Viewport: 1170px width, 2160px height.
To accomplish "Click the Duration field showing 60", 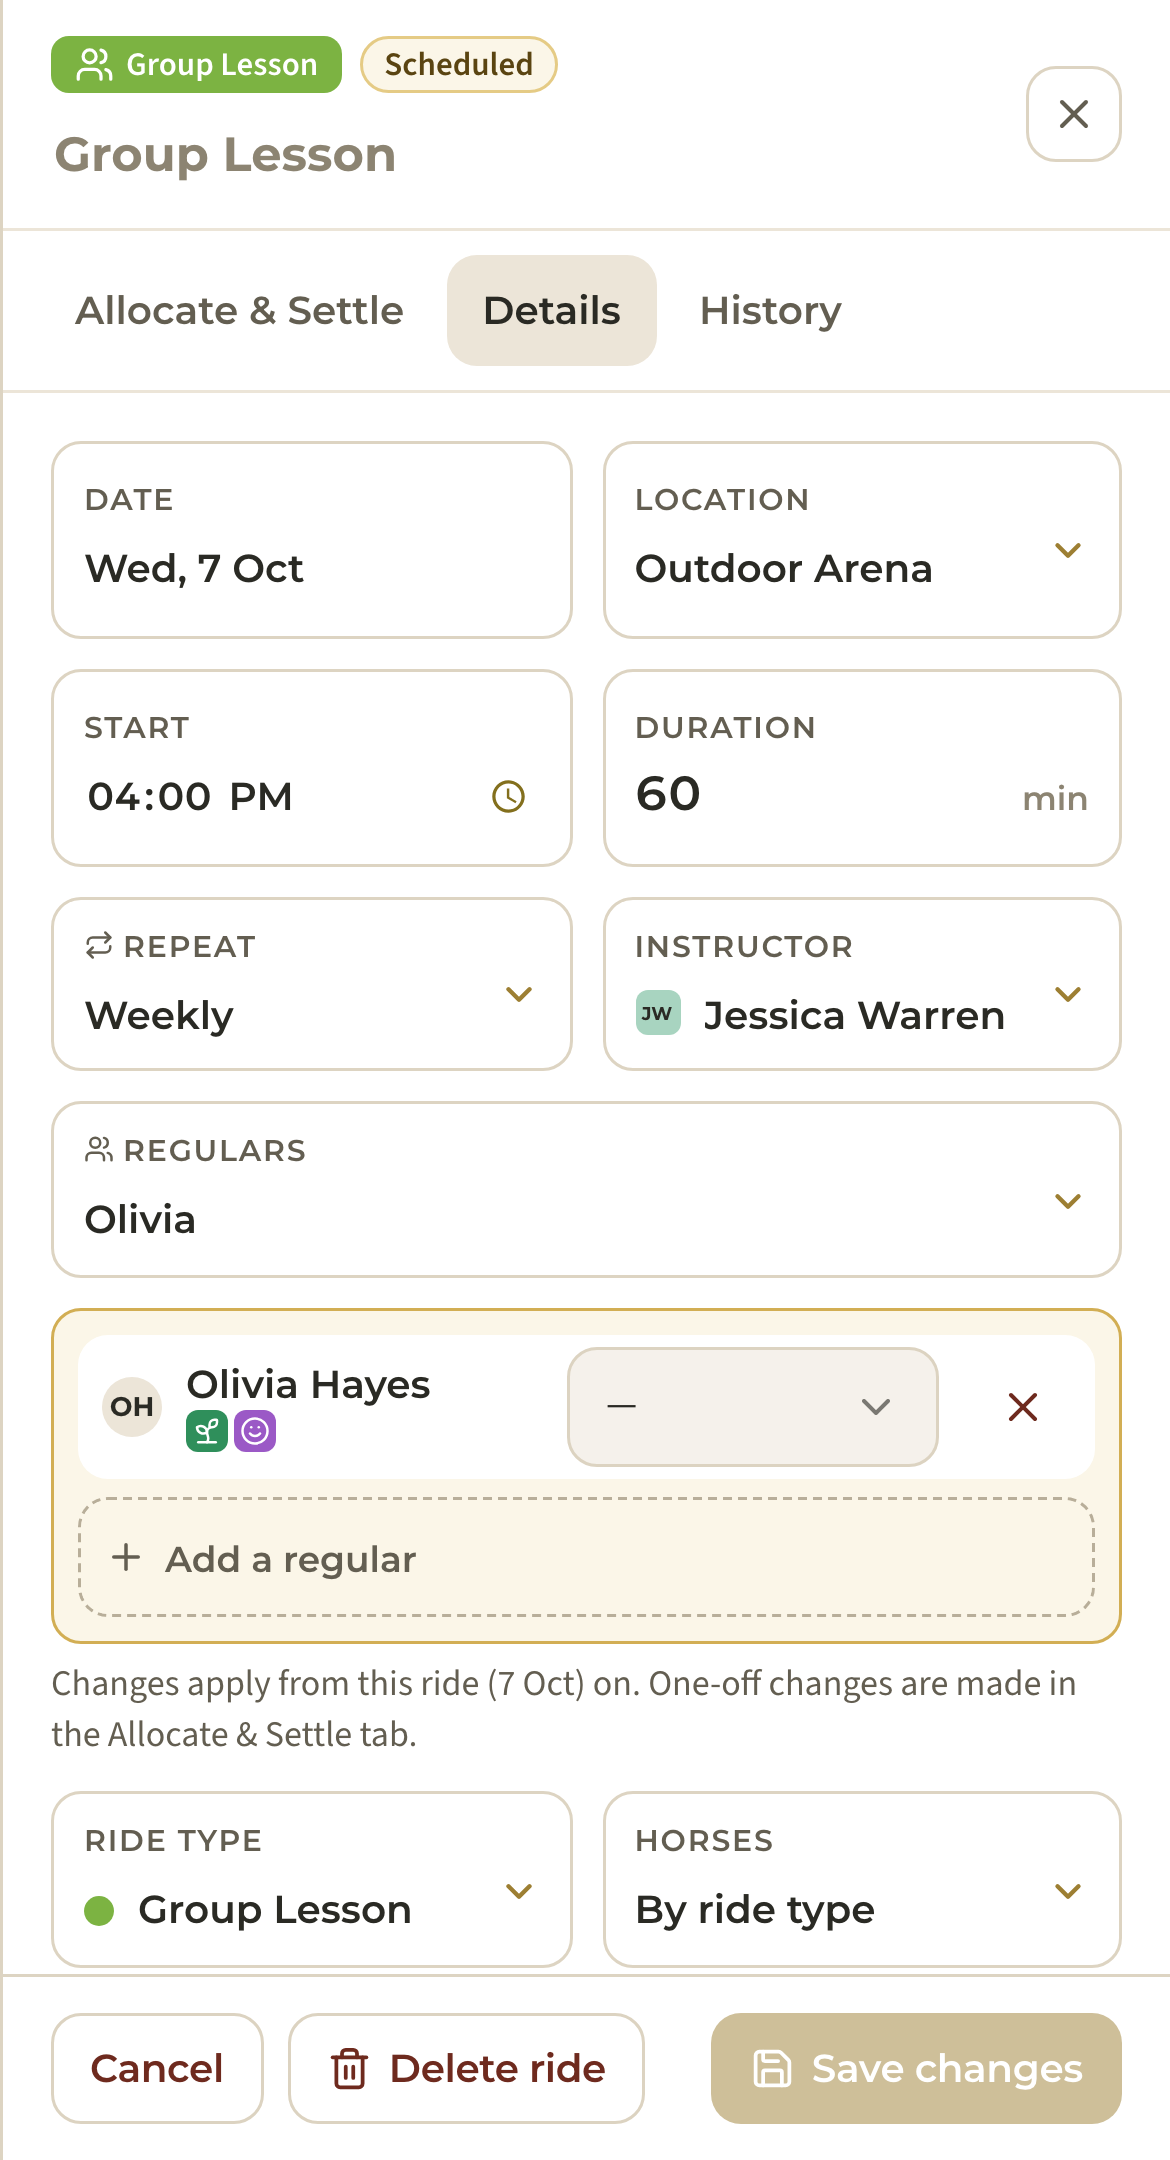I will point(862,768).
